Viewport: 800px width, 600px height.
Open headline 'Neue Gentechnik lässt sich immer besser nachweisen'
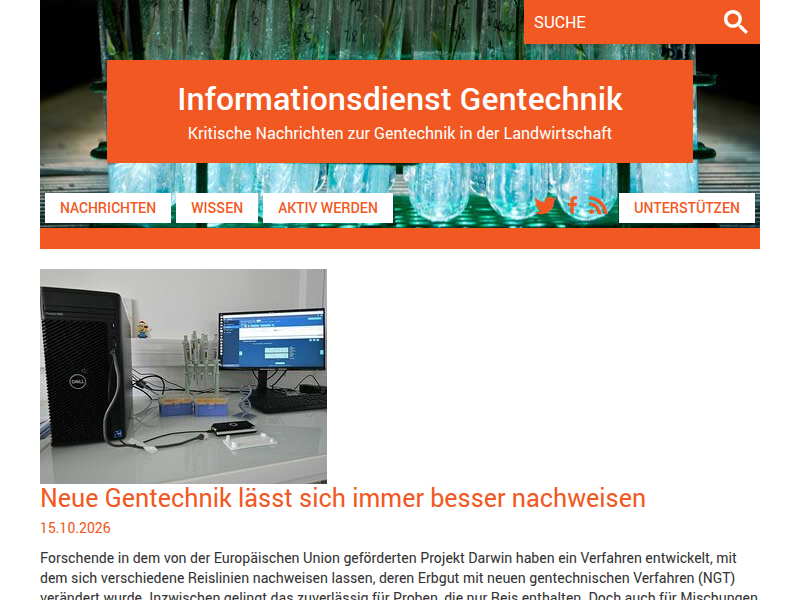point(343,498)
